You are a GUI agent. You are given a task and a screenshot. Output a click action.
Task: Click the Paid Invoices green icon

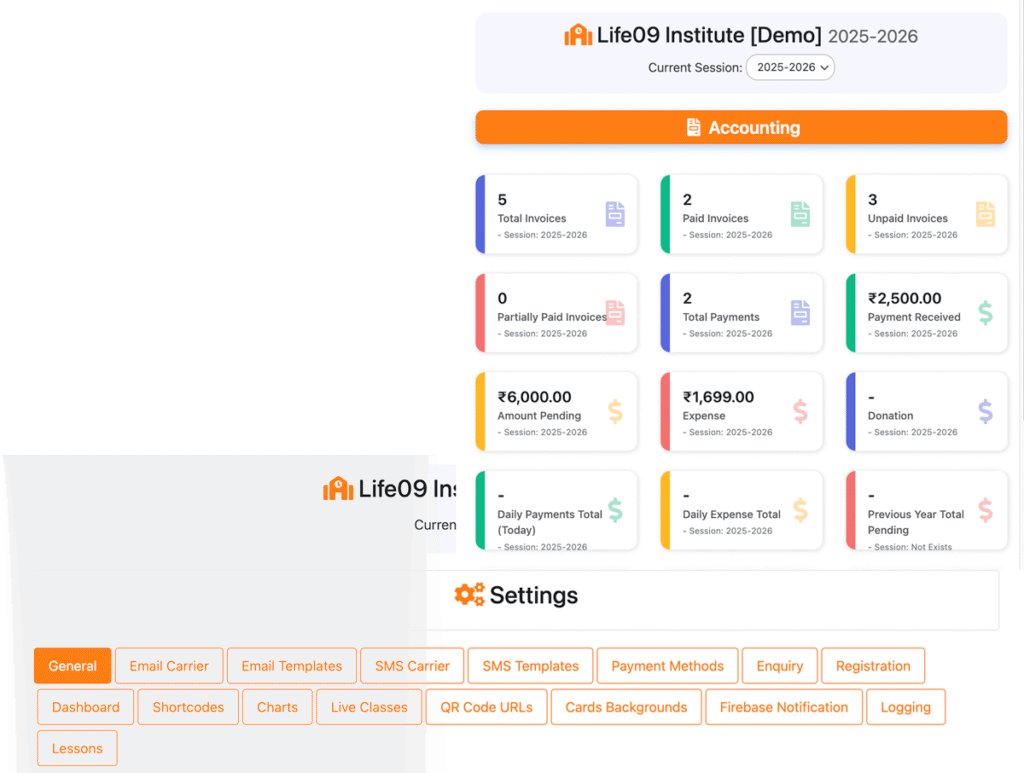(799, 214)
